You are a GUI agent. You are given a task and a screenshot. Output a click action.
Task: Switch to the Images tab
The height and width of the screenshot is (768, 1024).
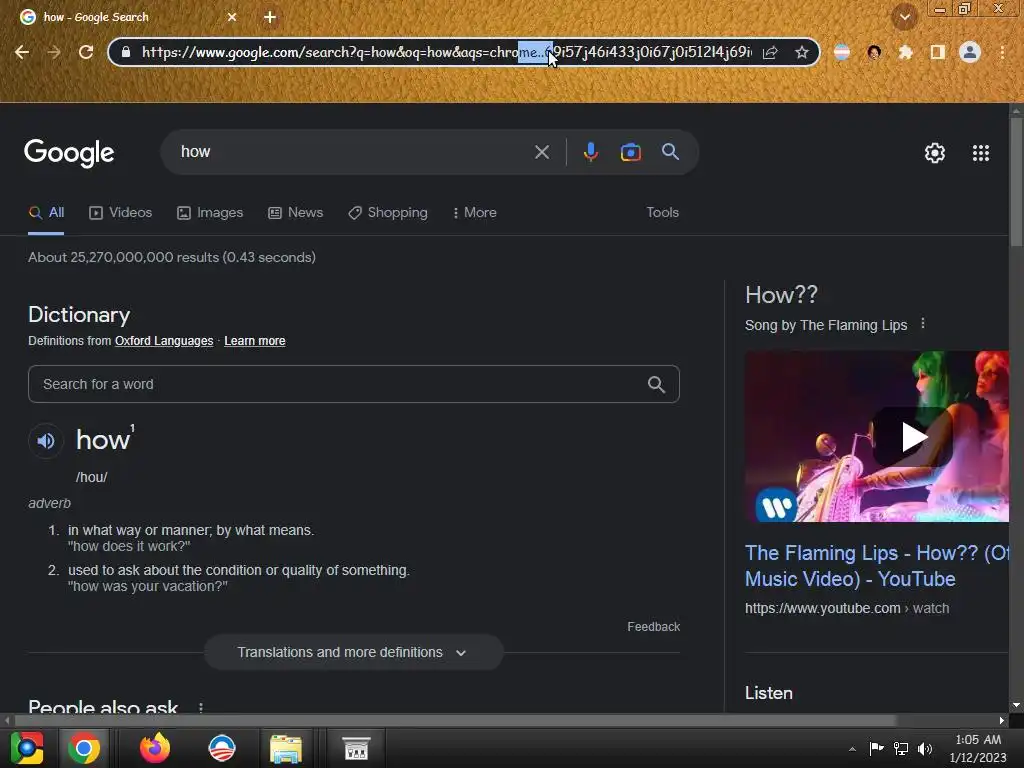(x=210, y=213)
